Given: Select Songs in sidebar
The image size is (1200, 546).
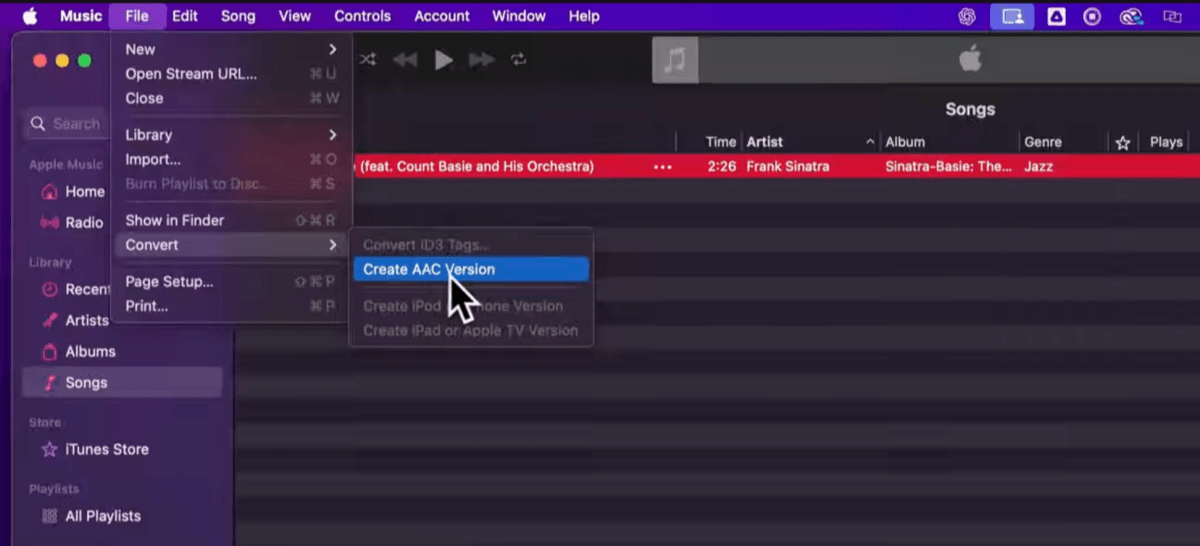Looking at the screenshot, I should pyautogui.click(x=122, y=382).
